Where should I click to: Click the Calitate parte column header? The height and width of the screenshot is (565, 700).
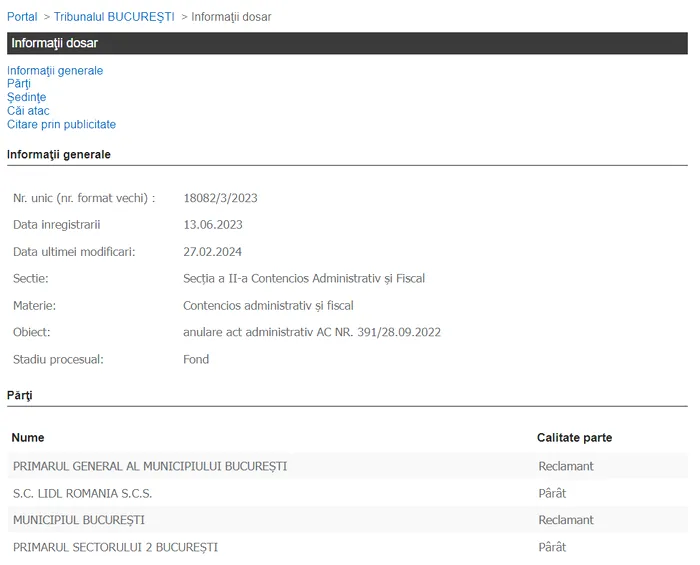pos(574,438)
